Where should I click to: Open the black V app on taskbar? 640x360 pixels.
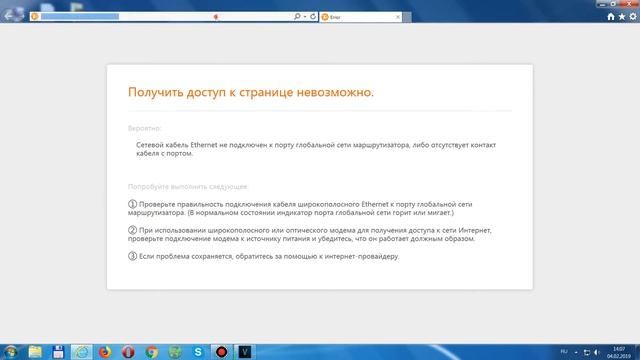(x=244, y=352)
